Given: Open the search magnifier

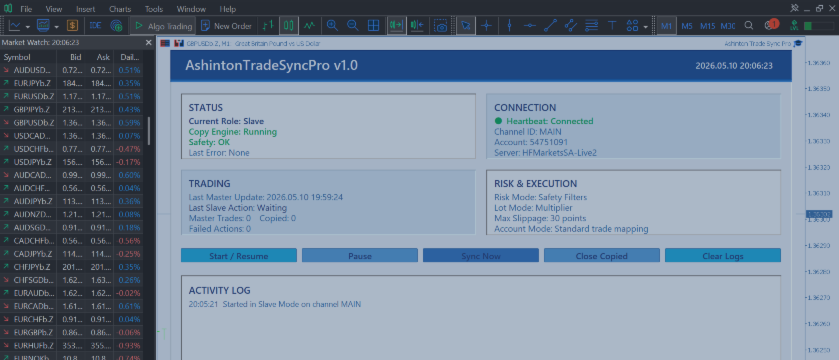Looking at the screenshot, I should pos(749,25).
